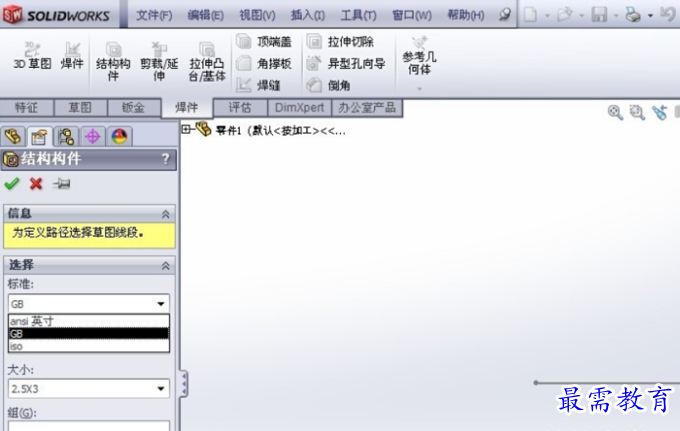The width and height of the screenshot is (680, 431).
Task: Open the 标准 GB dropdown arrow
Action: [161, 304]
